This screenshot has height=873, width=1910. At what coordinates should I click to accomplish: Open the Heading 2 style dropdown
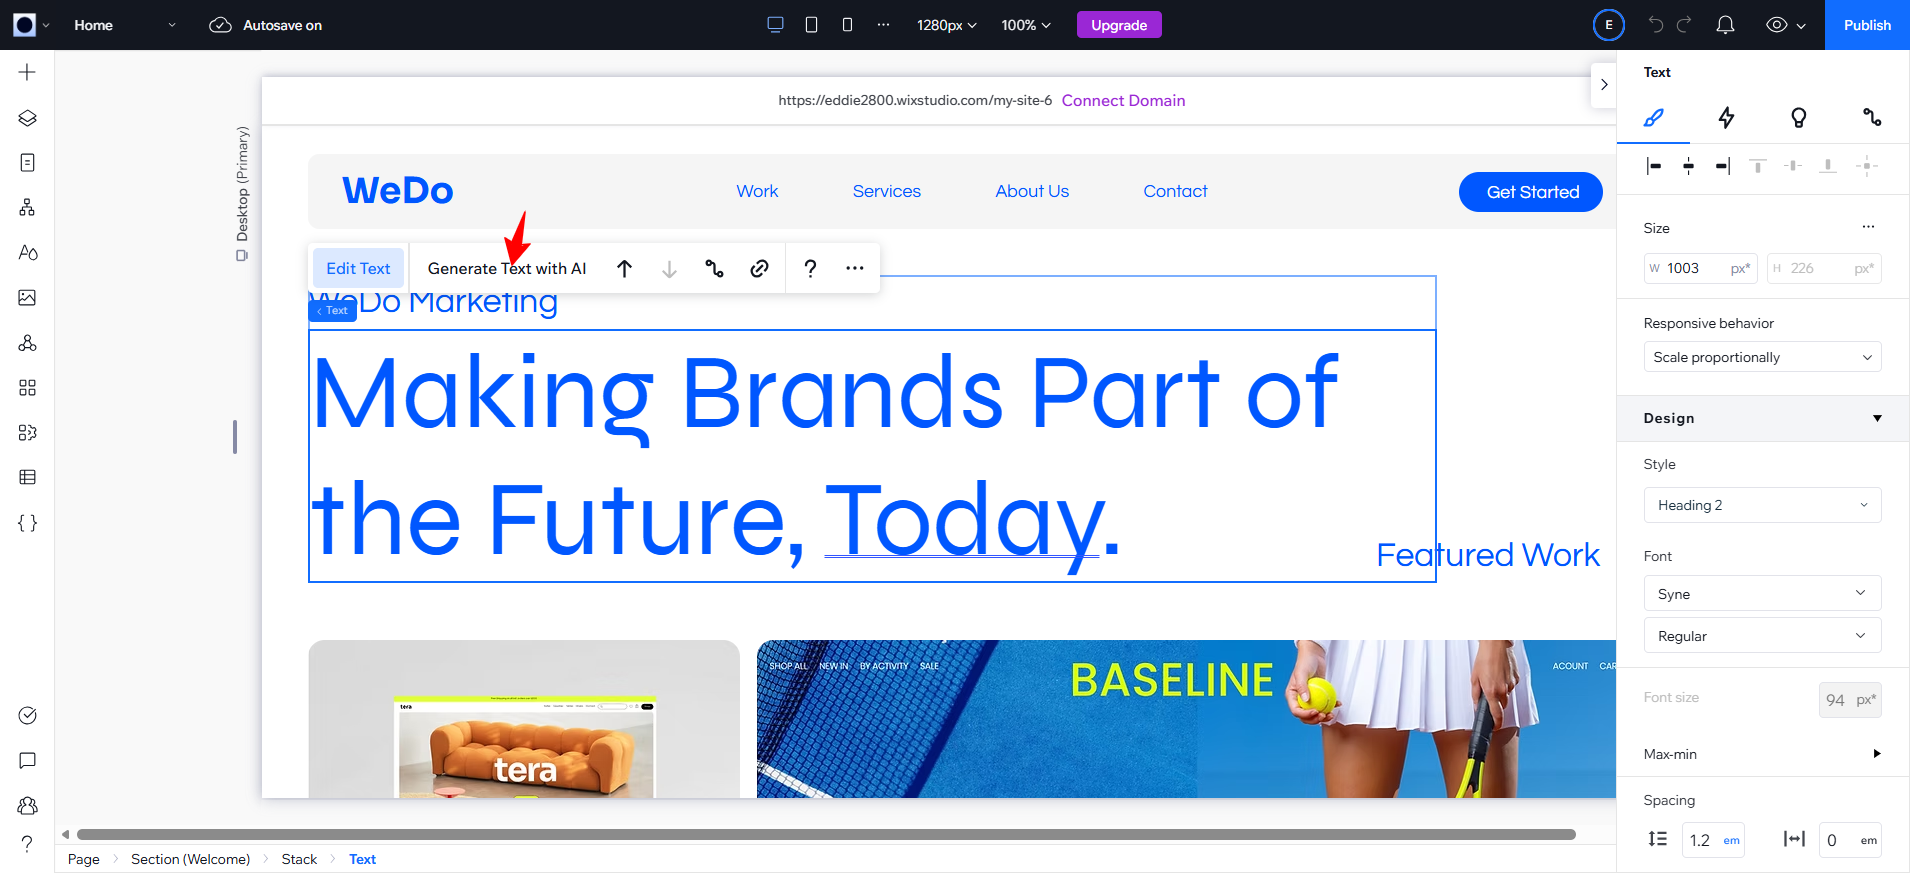1762,505
